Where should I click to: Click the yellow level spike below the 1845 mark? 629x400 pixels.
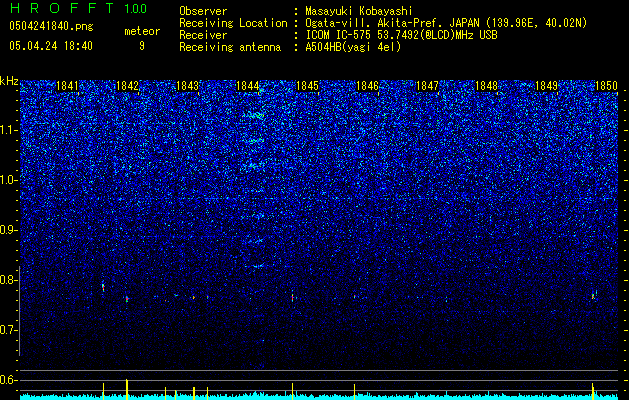(292, 391)
